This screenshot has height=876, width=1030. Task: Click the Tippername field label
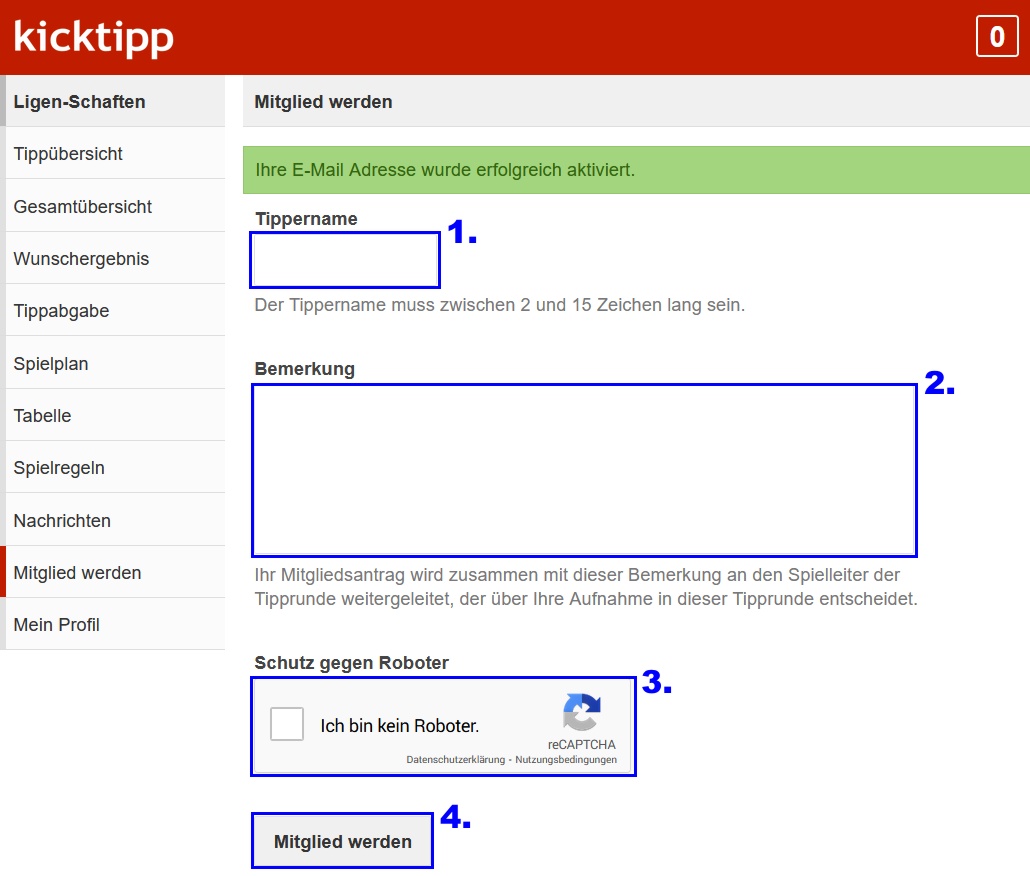(x=306, y=219)
